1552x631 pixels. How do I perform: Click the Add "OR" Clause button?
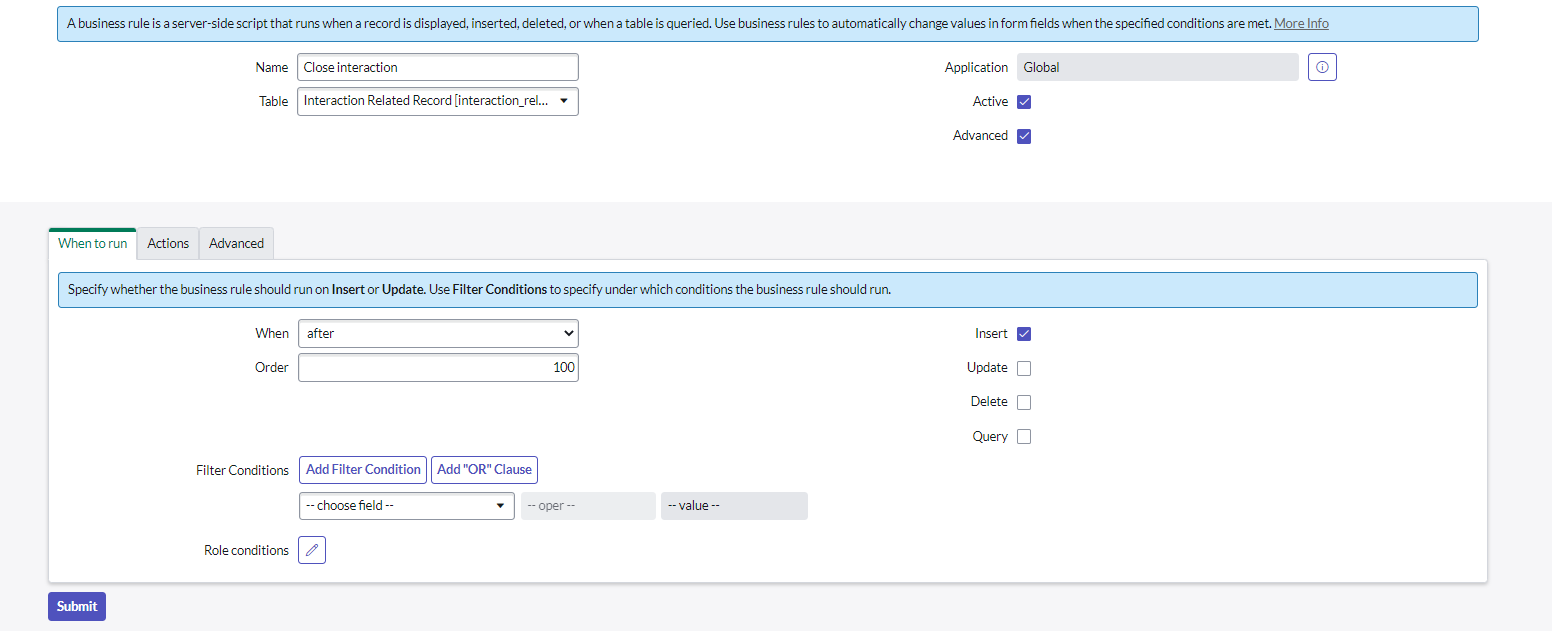[x=484, y=470]
